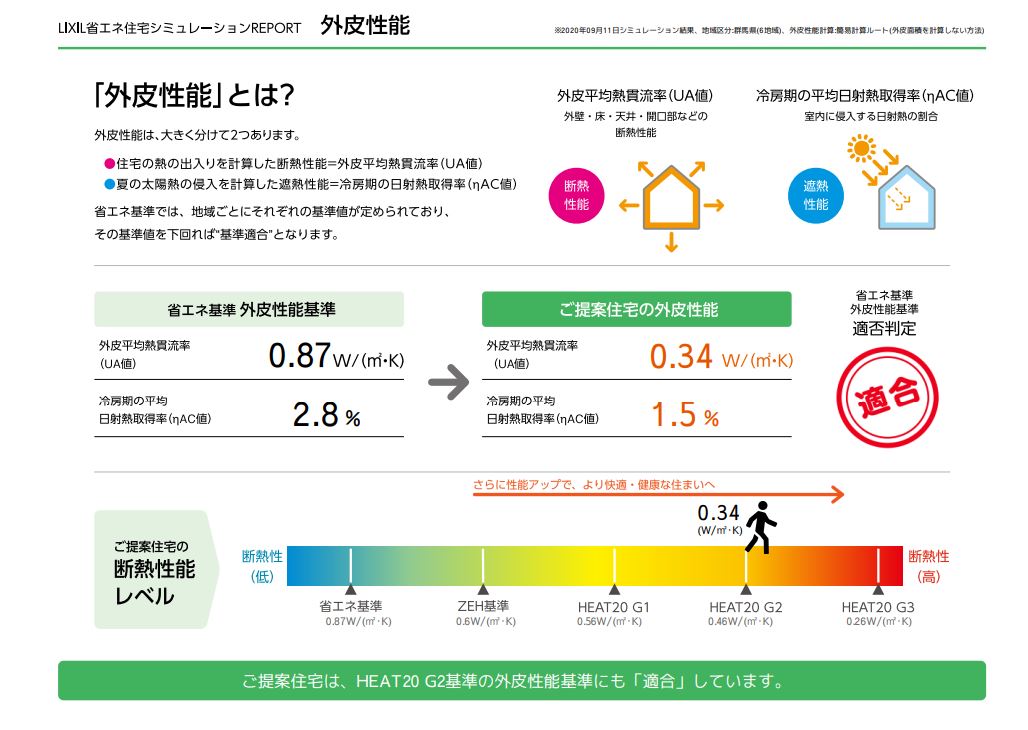The image size is (1028, 730).
Task: Click the gray arrow between the two panels
Action: coord(448,382)
